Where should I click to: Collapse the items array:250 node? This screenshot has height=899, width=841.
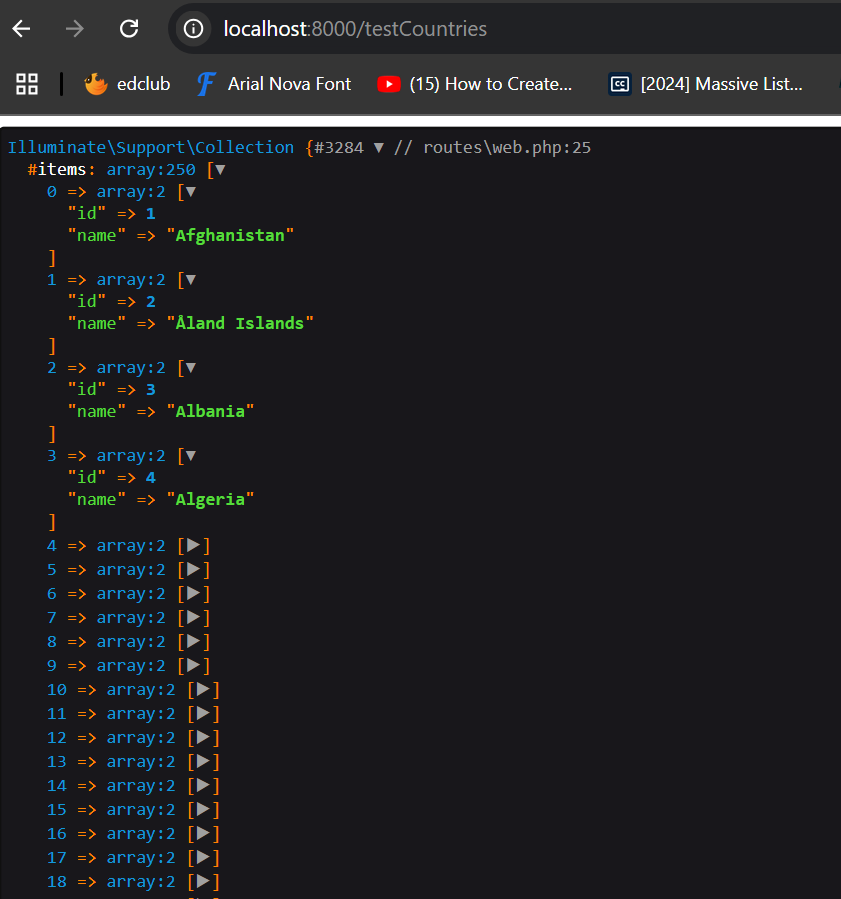pos(220,170)
